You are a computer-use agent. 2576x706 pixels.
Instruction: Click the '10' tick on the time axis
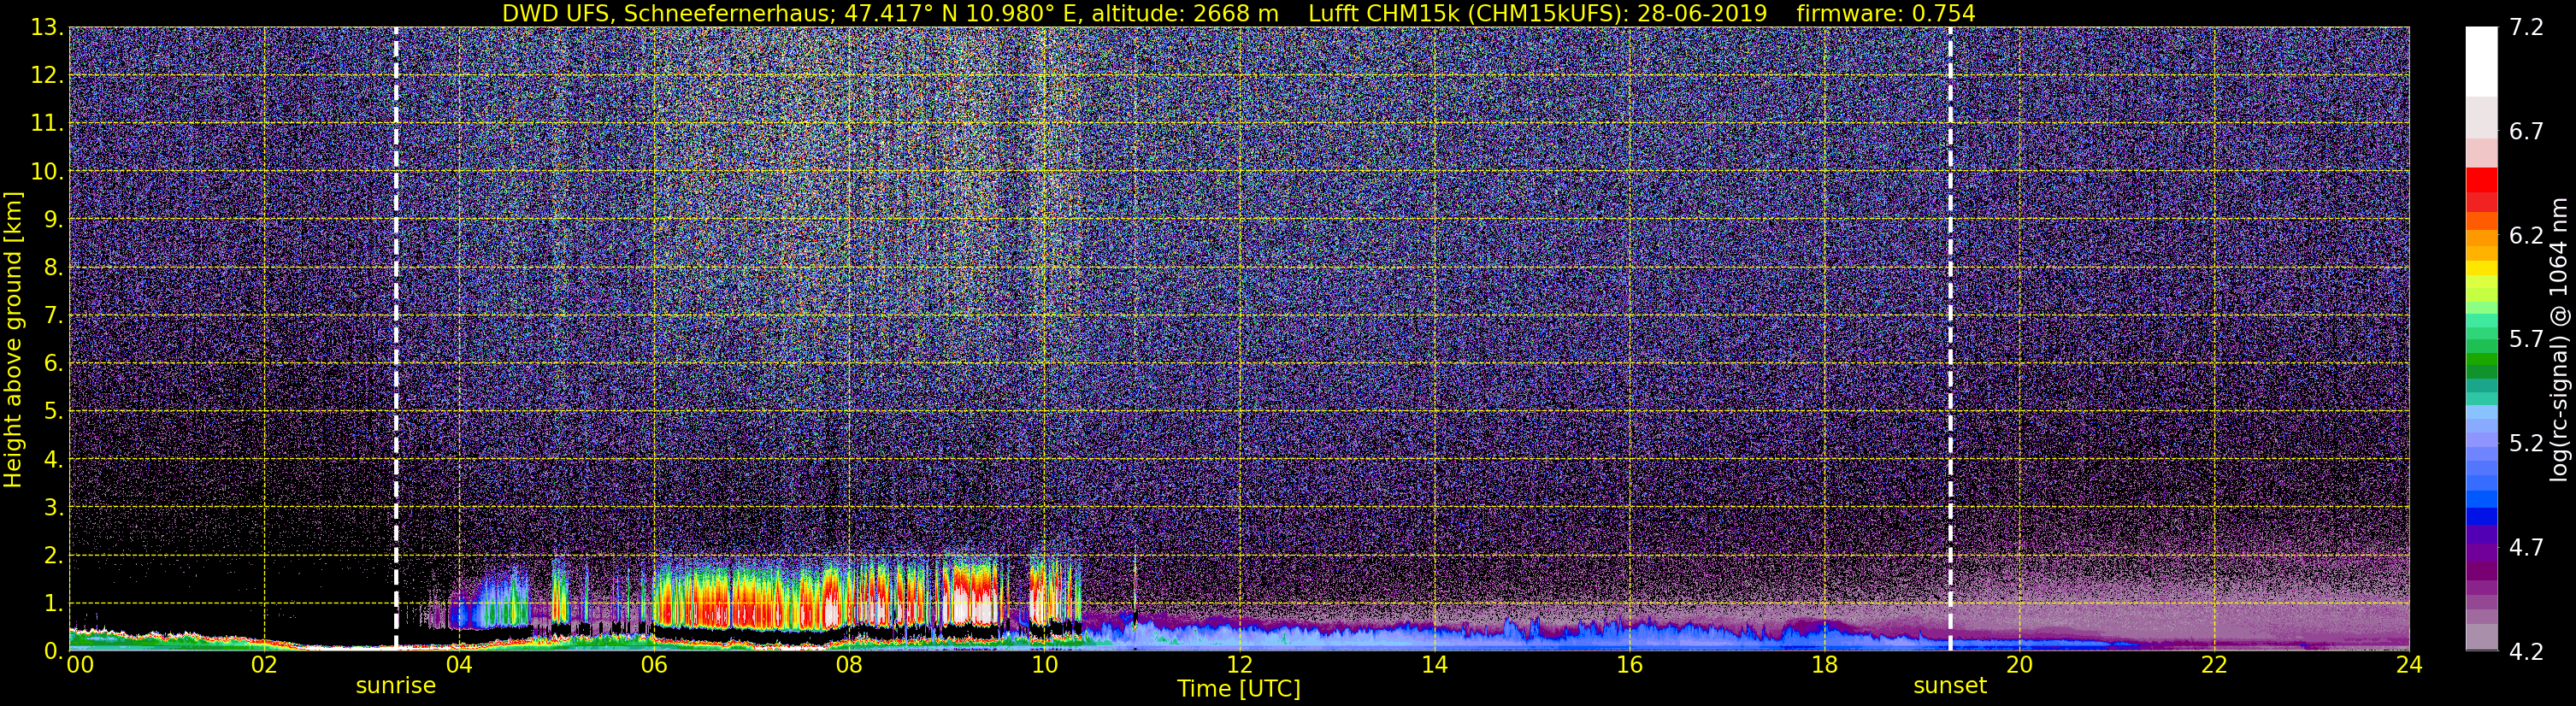click(1044, 665)
